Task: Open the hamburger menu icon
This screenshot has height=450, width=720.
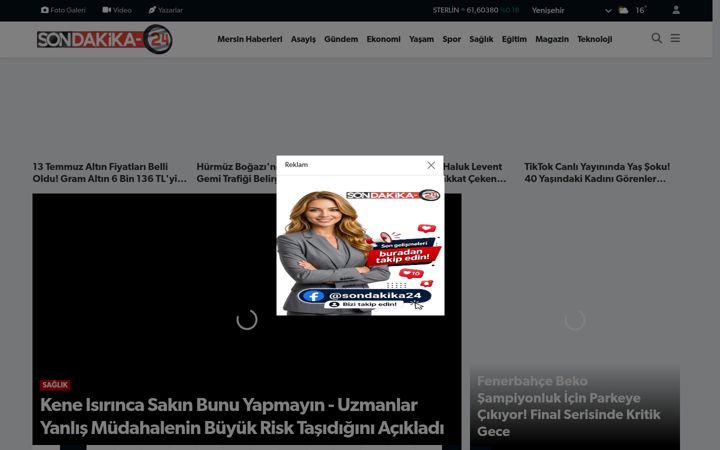Action: point(675,38)
